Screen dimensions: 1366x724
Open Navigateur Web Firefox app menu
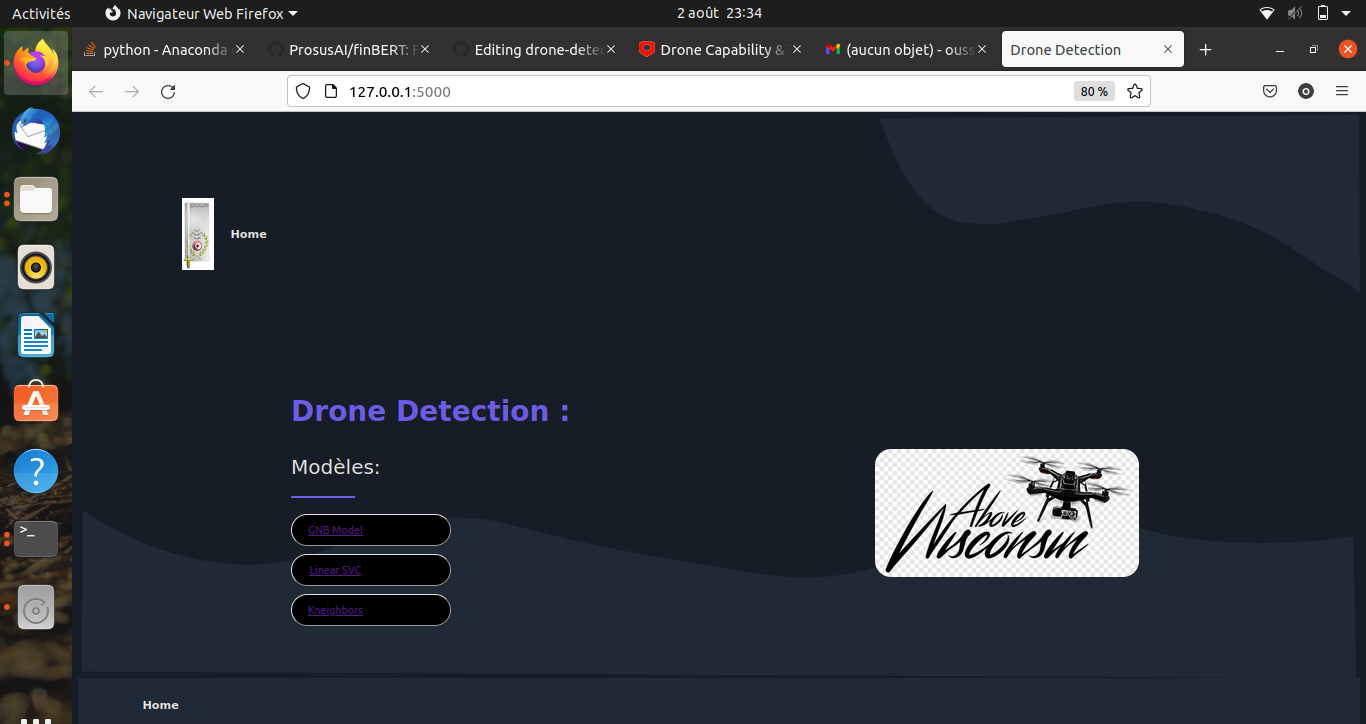click(x=201, y=13)
